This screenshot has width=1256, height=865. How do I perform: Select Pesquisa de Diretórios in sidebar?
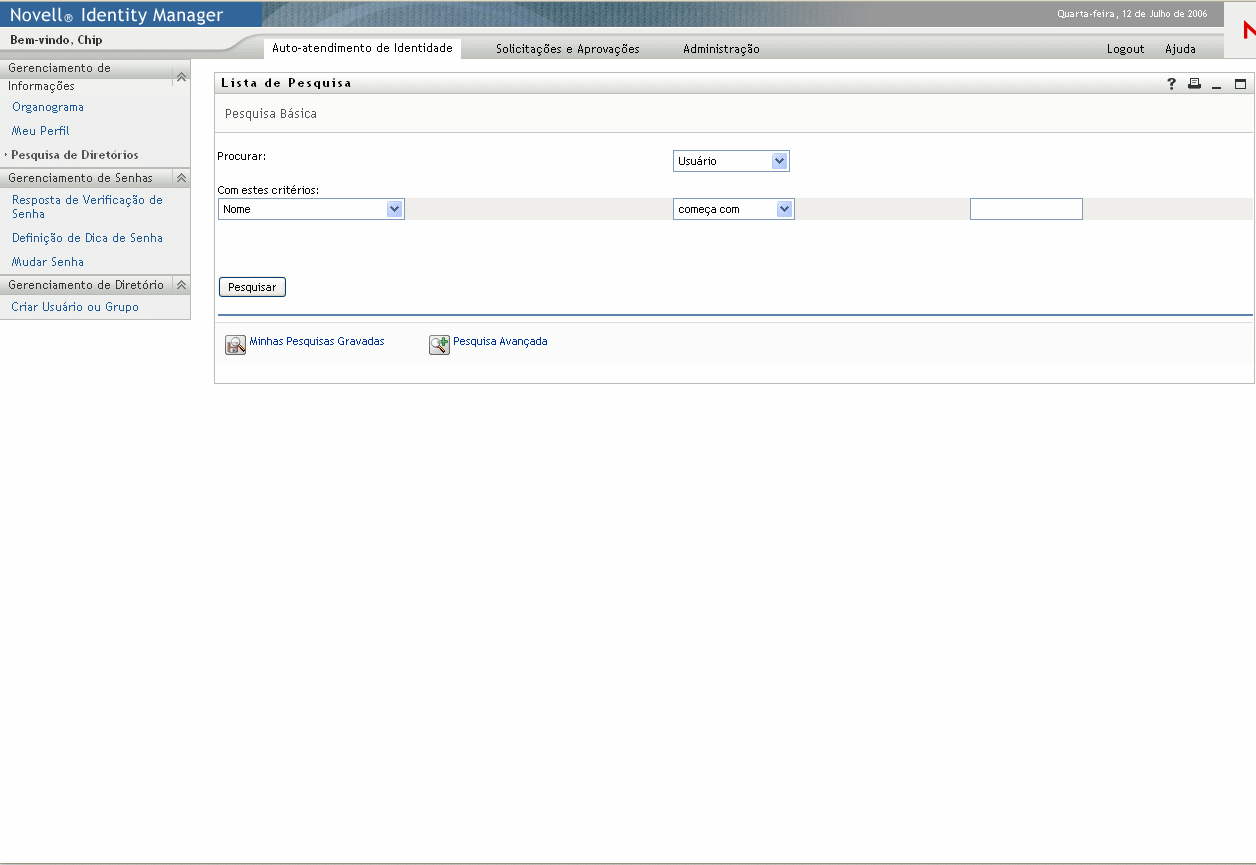pos(75,155)
